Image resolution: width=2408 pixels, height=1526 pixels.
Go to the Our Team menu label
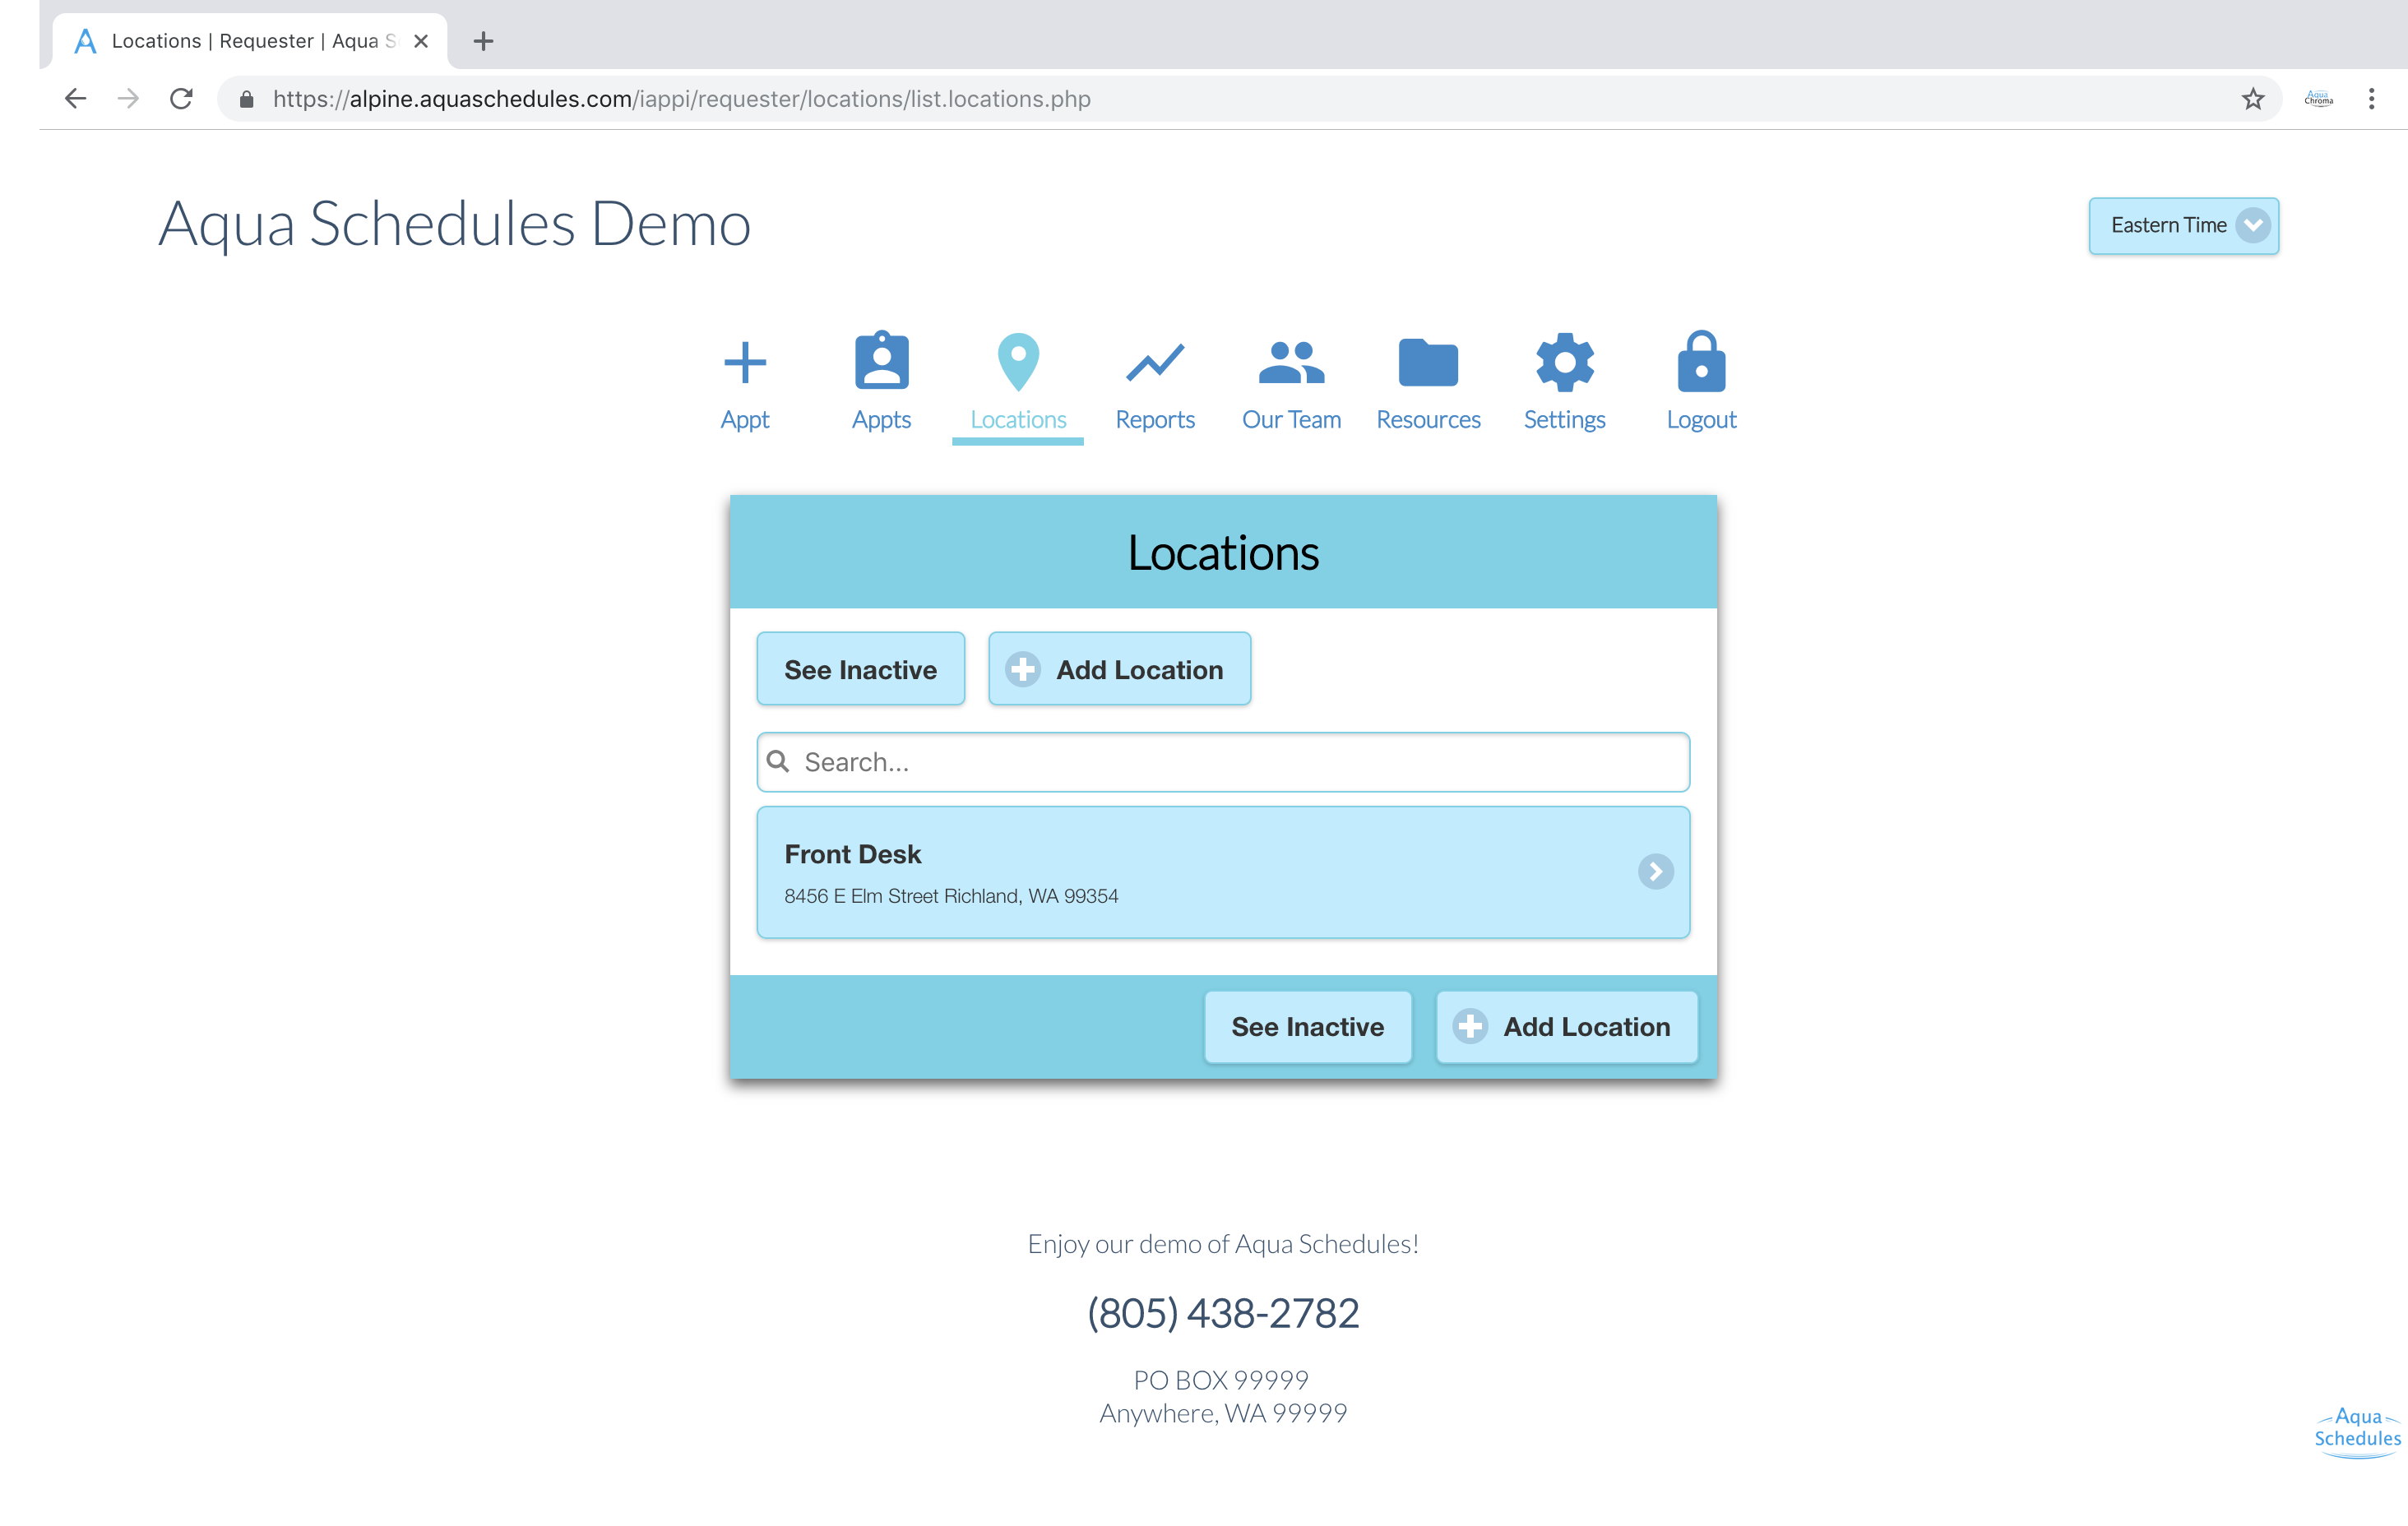[1291, 420]
